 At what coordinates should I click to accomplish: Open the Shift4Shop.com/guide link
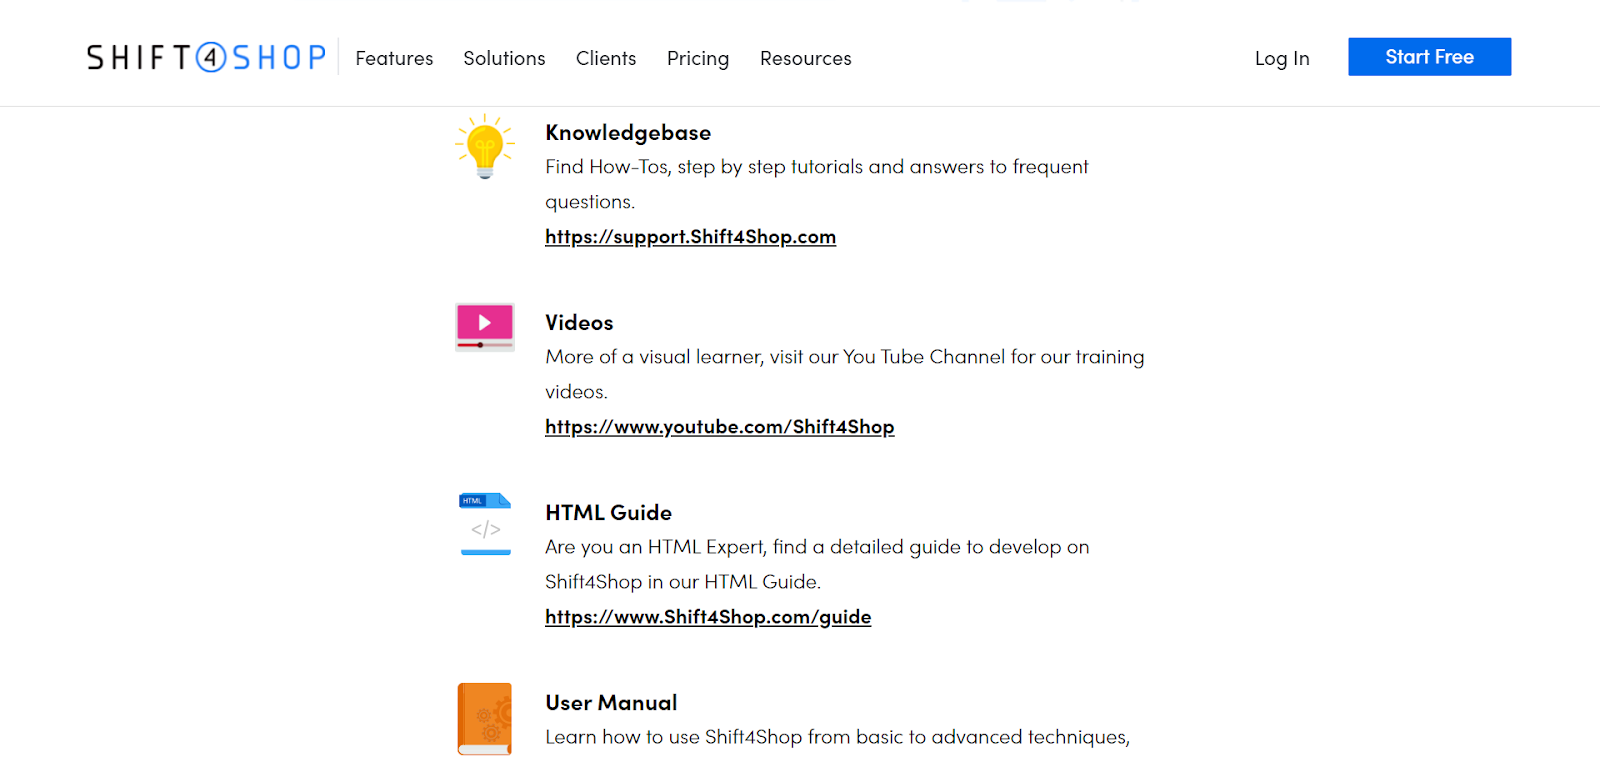(708, 617)
